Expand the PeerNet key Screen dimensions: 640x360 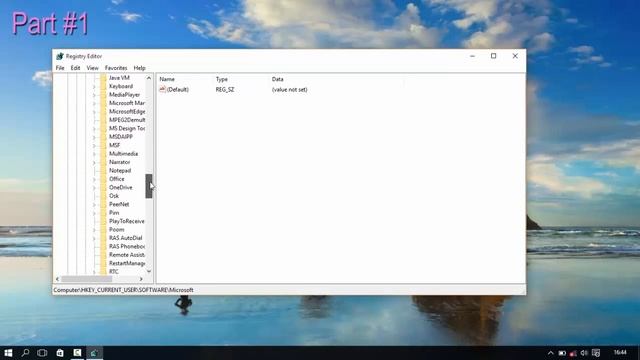coord(94,205)
